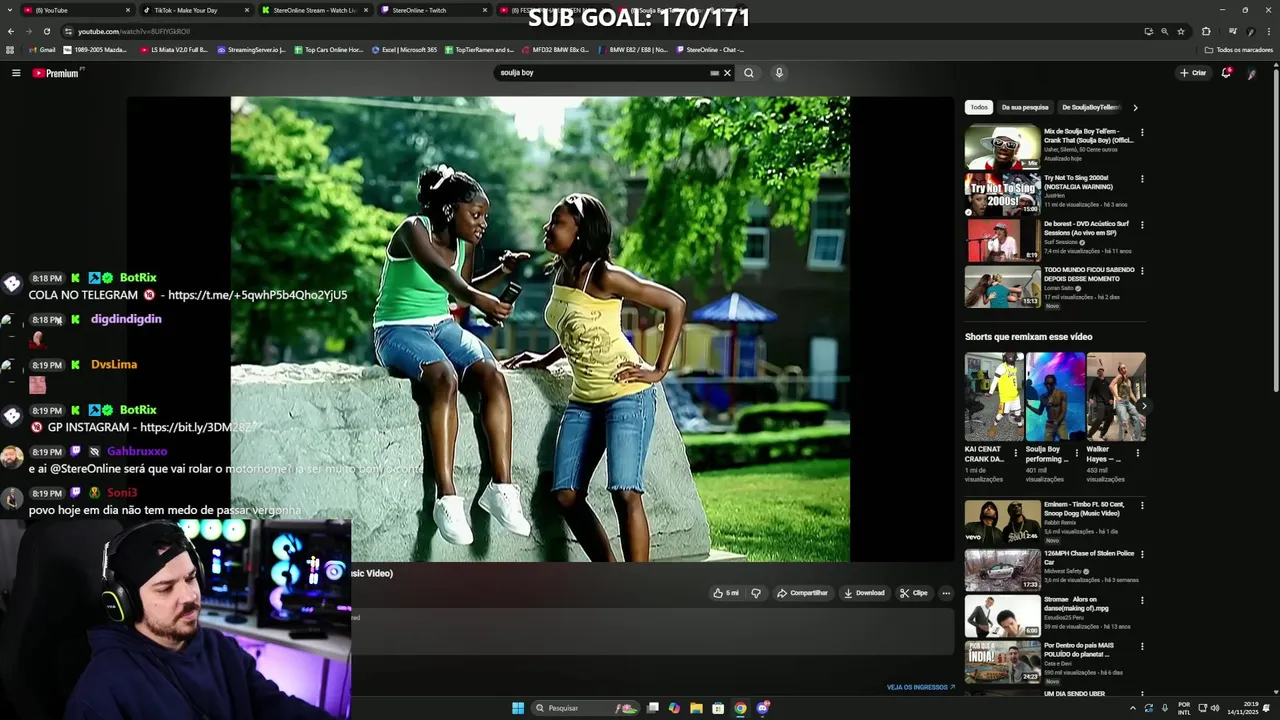Click the Criar create button

pos(1193,73)
